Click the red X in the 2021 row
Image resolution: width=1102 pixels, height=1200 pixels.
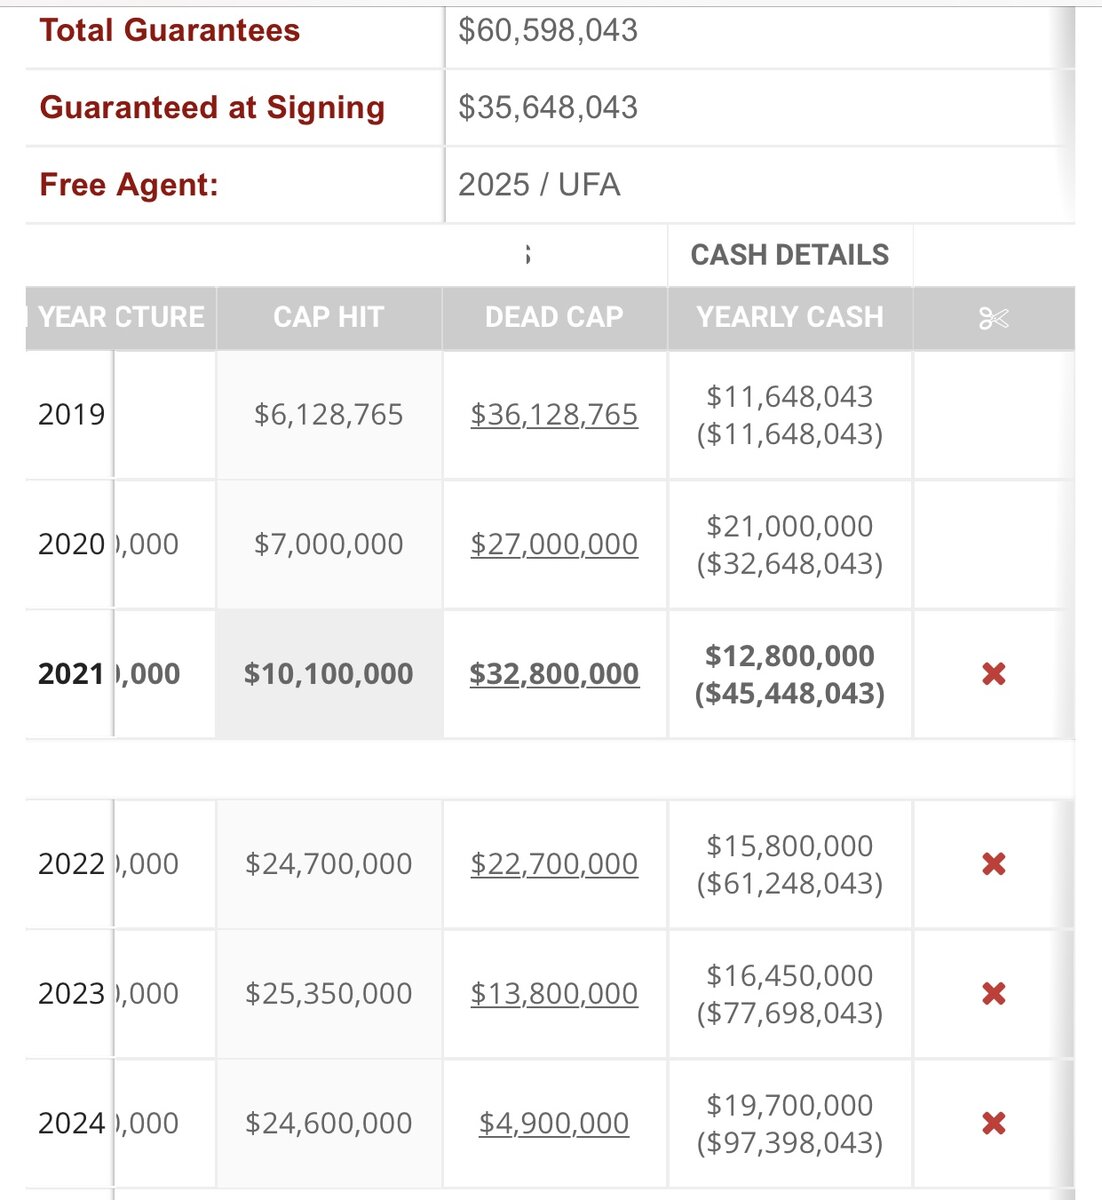click(993, 674)
